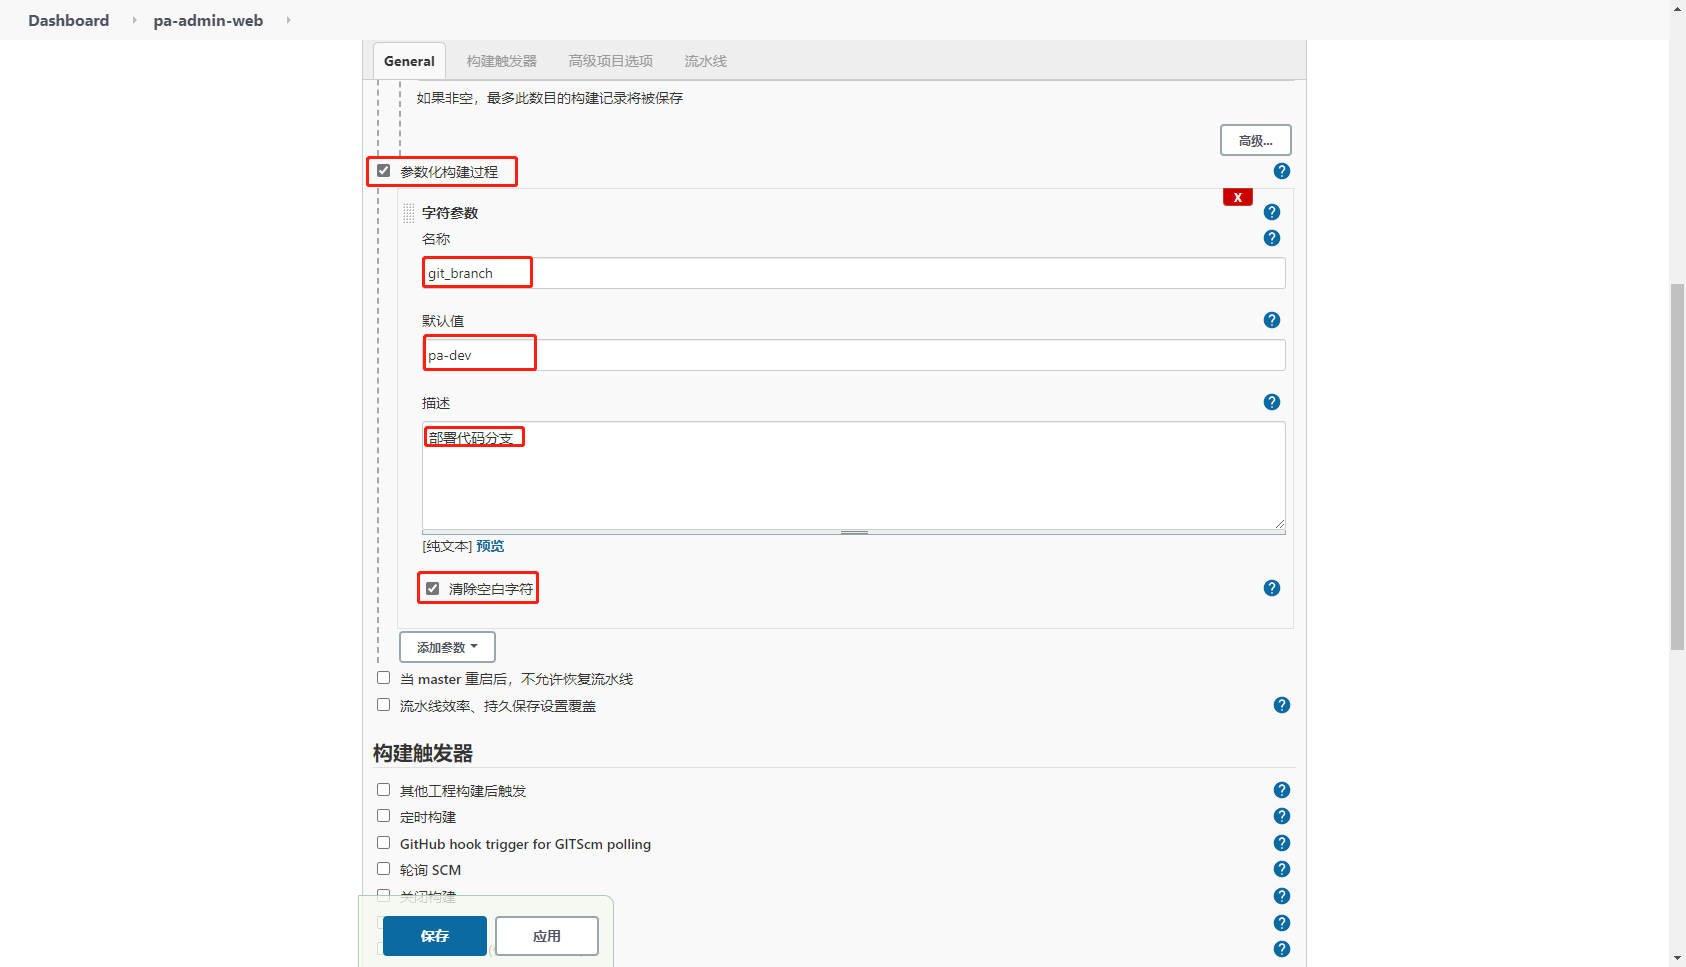Image resolution: width=1686 pixels, height=967 pixels.
Task: Click the page vertical scrollbar thumb
Action: pos(1677,467)
